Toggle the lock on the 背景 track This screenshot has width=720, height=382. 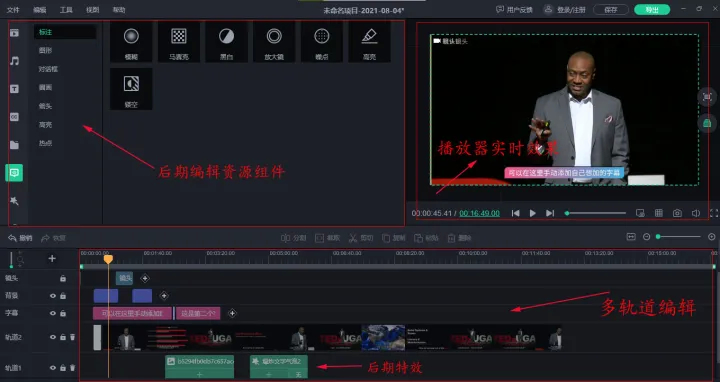click(x=63, y=296)
